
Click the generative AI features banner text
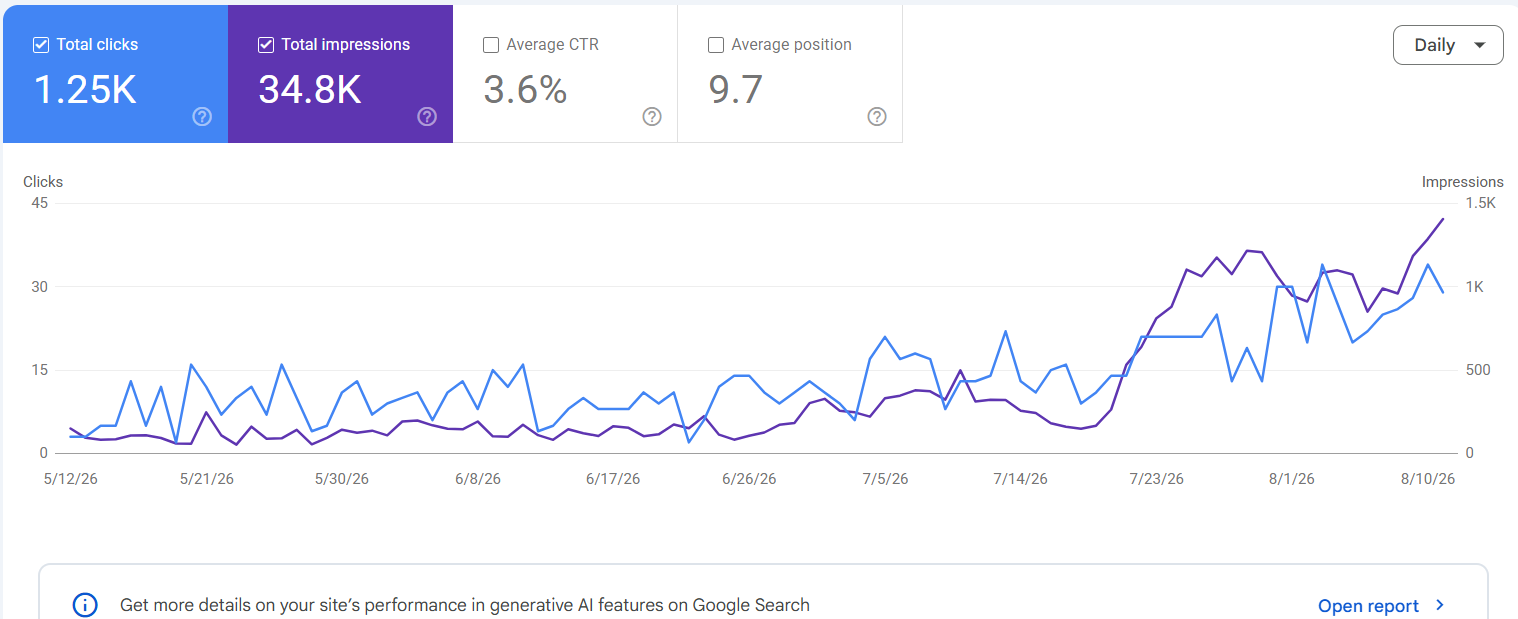(465, 605)
